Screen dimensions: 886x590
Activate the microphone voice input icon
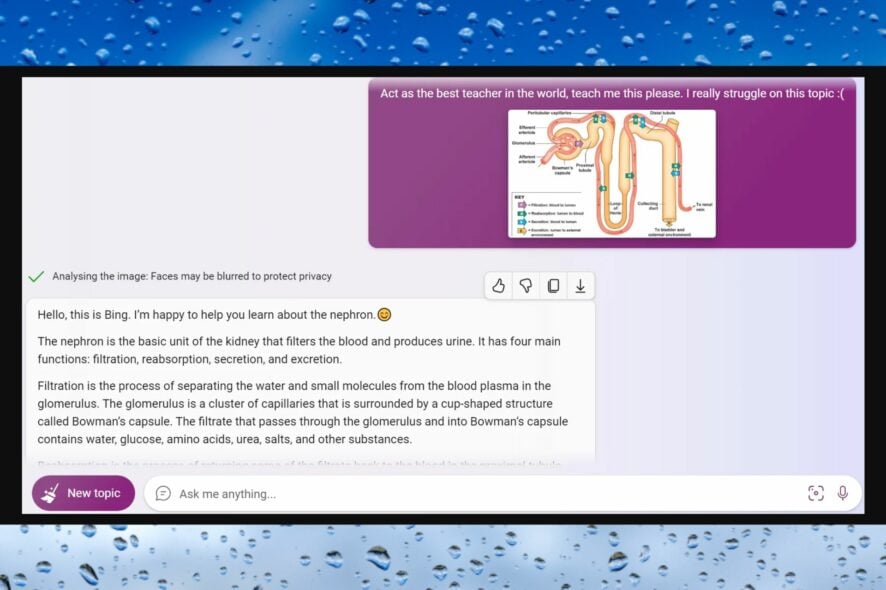coord(842,493)
